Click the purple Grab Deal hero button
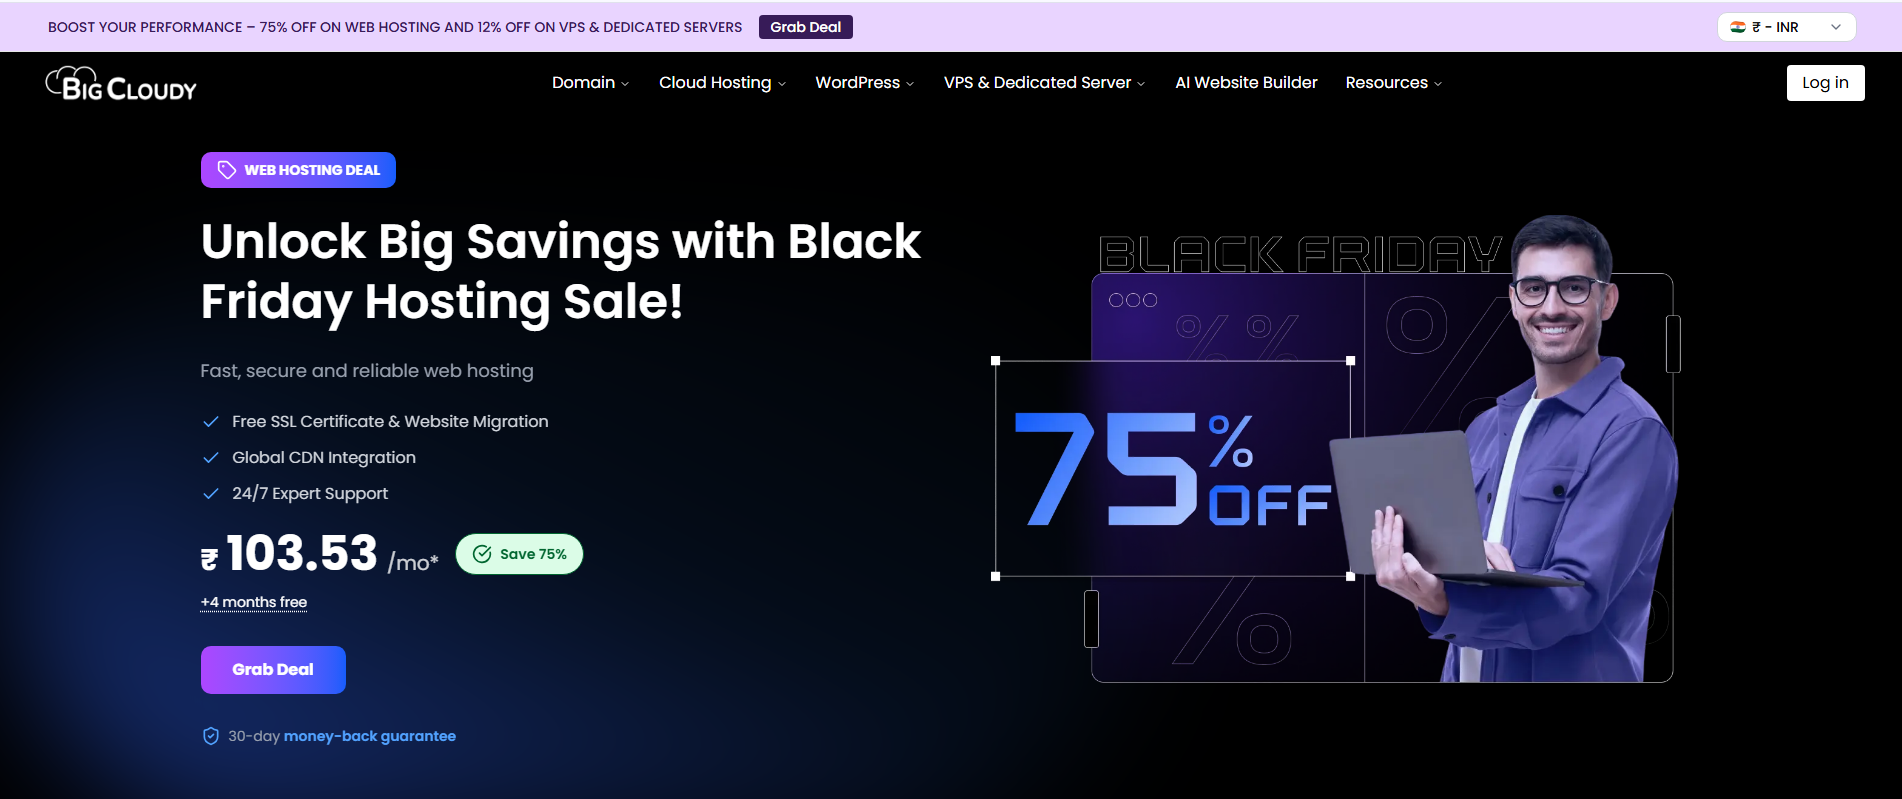The height and width of the screenshot is (799, 1902). coord(273,670)
